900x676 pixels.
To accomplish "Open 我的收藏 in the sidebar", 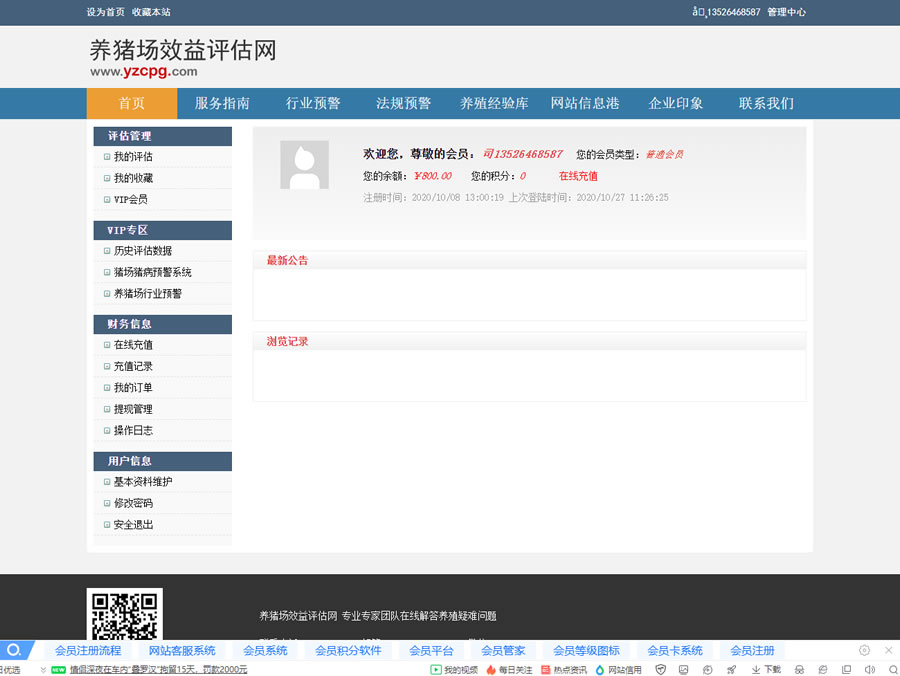I will (x=133, y=178).
